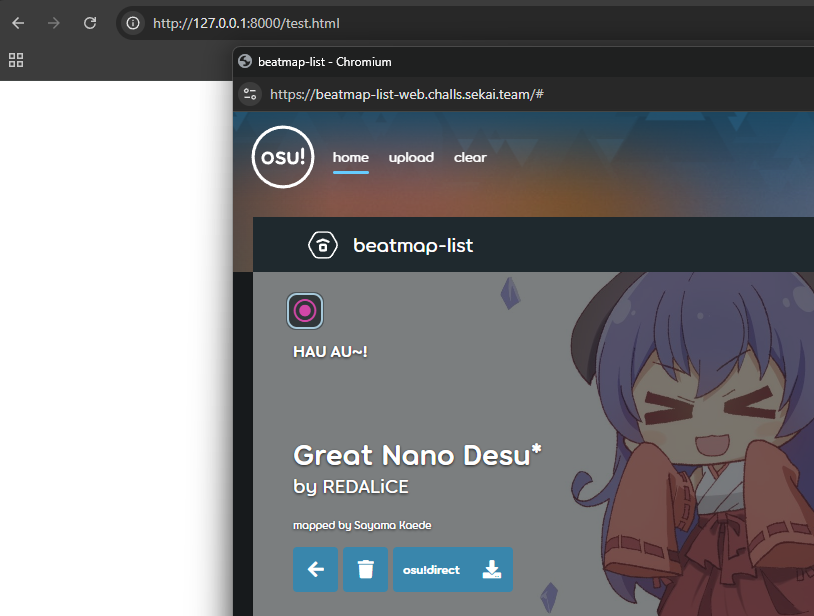Click the hexagon icon beside beatmap-list
814x616 pixels.
322,245
